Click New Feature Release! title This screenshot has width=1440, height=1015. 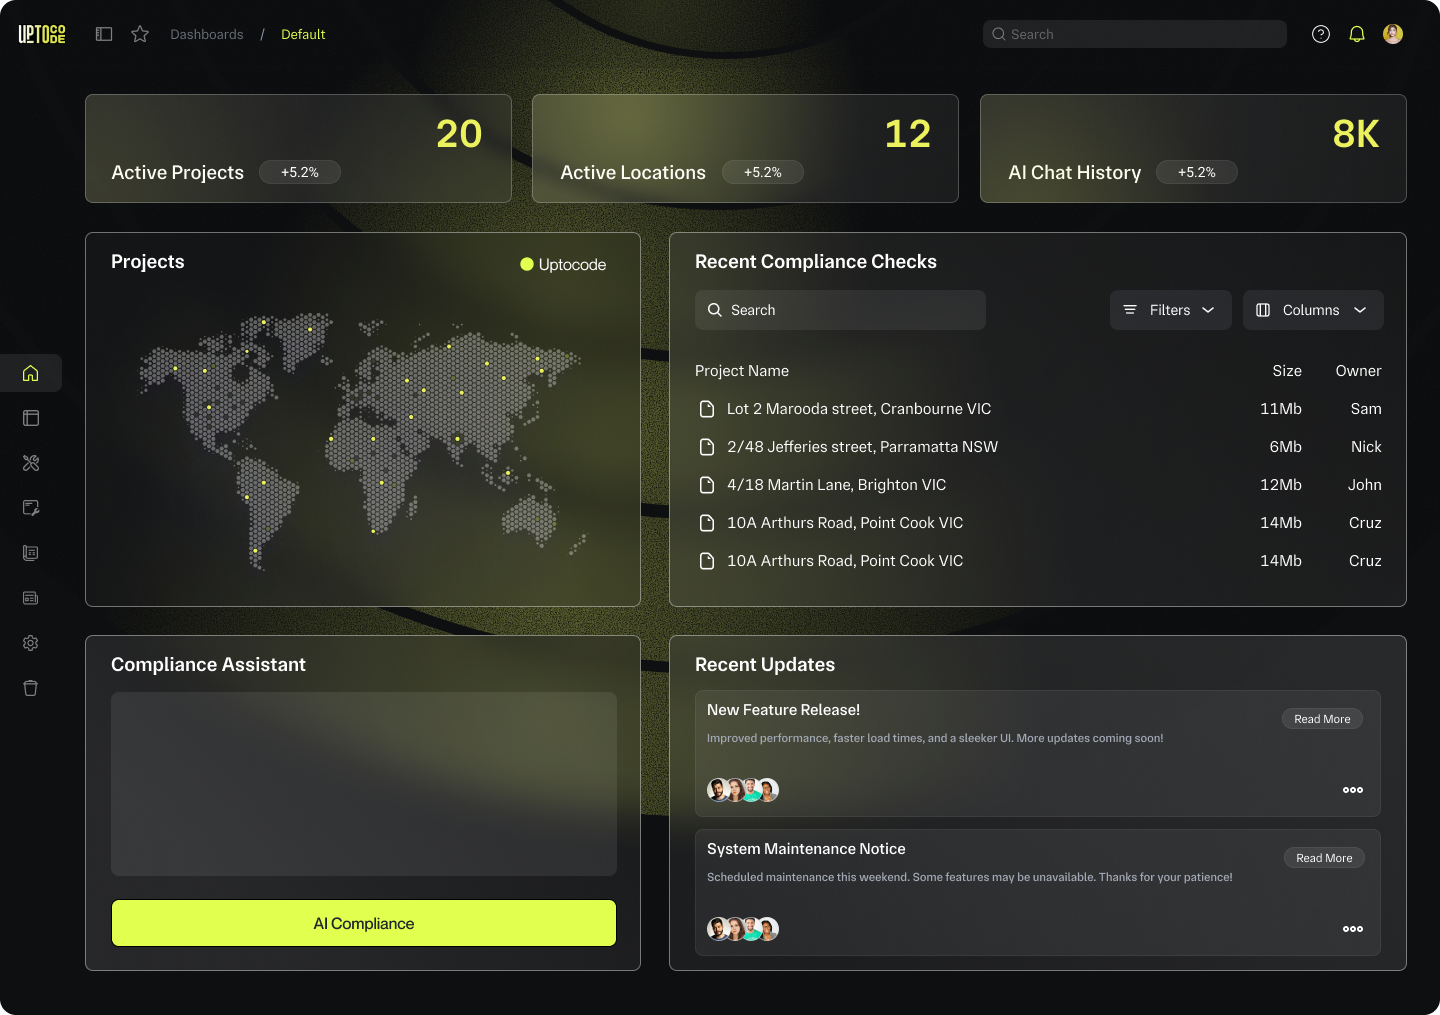point(783,710)
